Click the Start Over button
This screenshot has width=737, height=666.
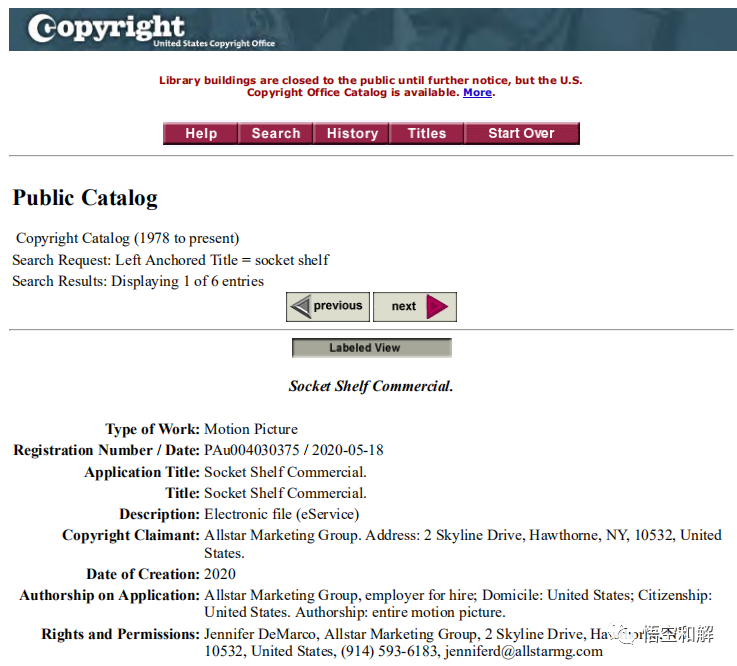(x=522, y=133)
